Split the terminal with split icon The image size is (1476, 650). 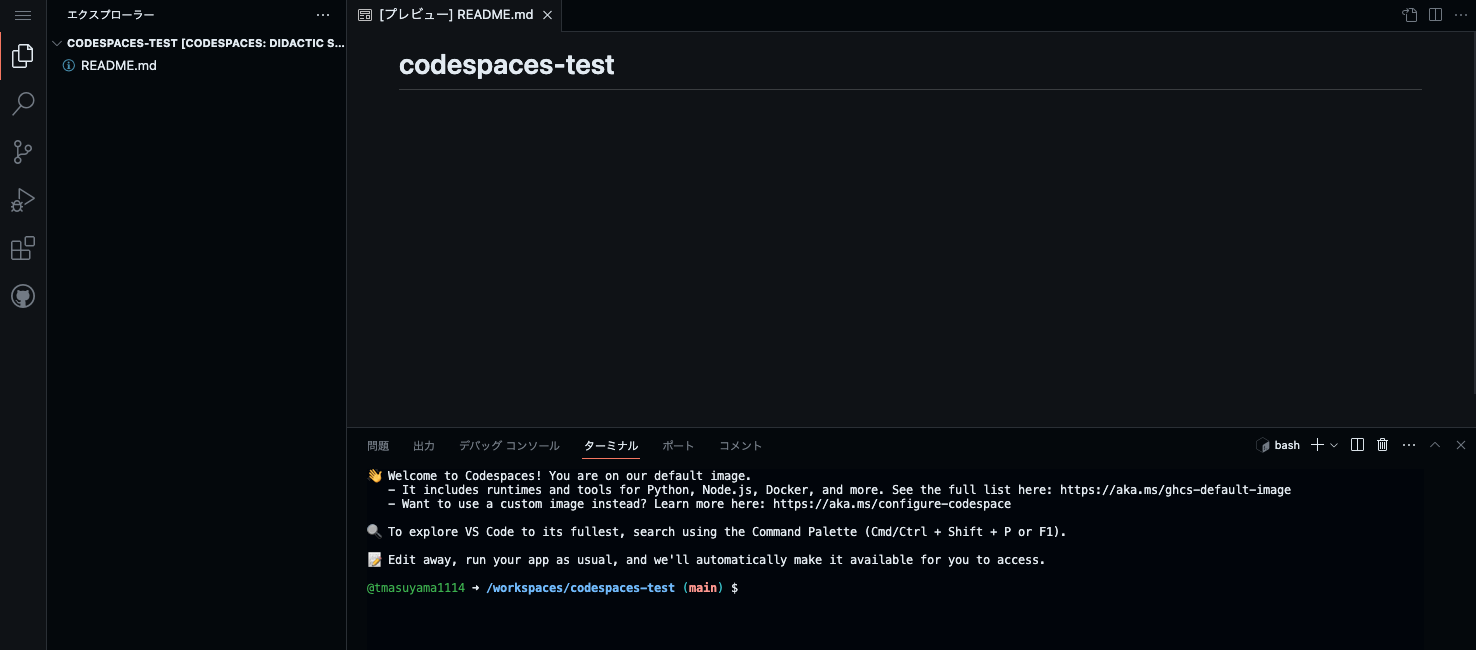[x=1357, y=445]
